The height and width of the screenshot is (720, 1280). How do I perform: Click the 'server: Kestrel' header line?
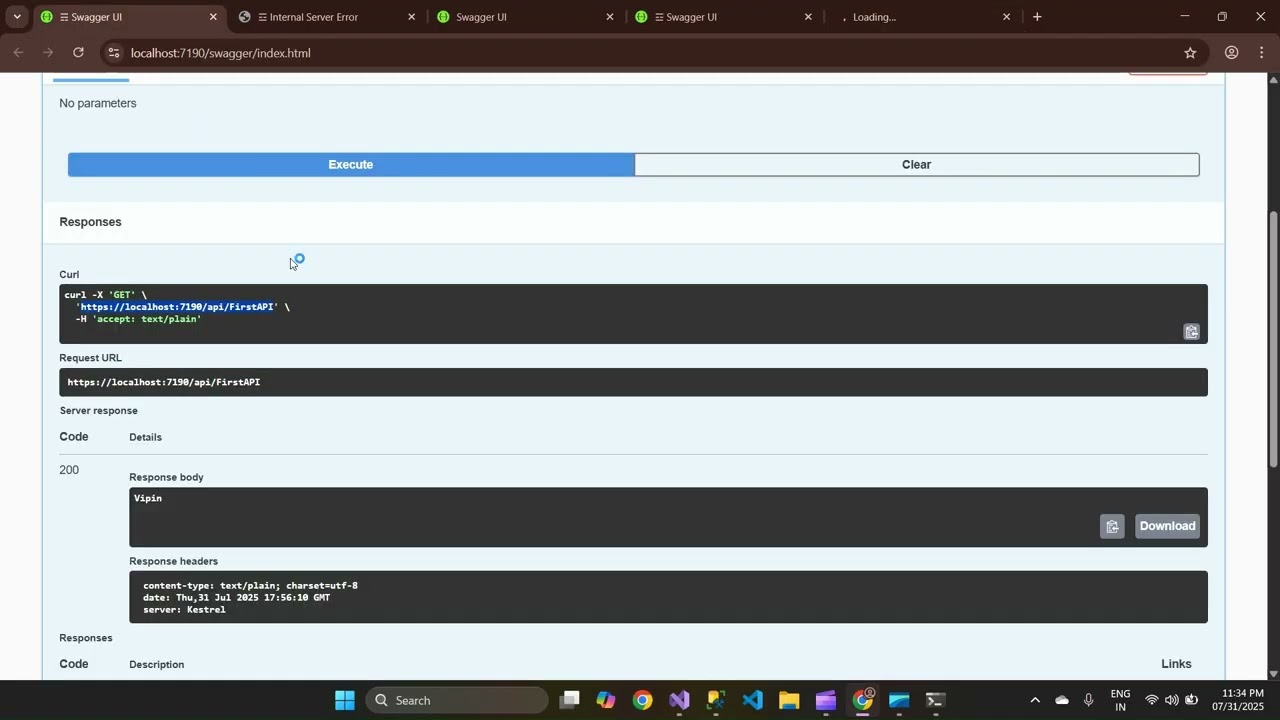coord(184,610)
